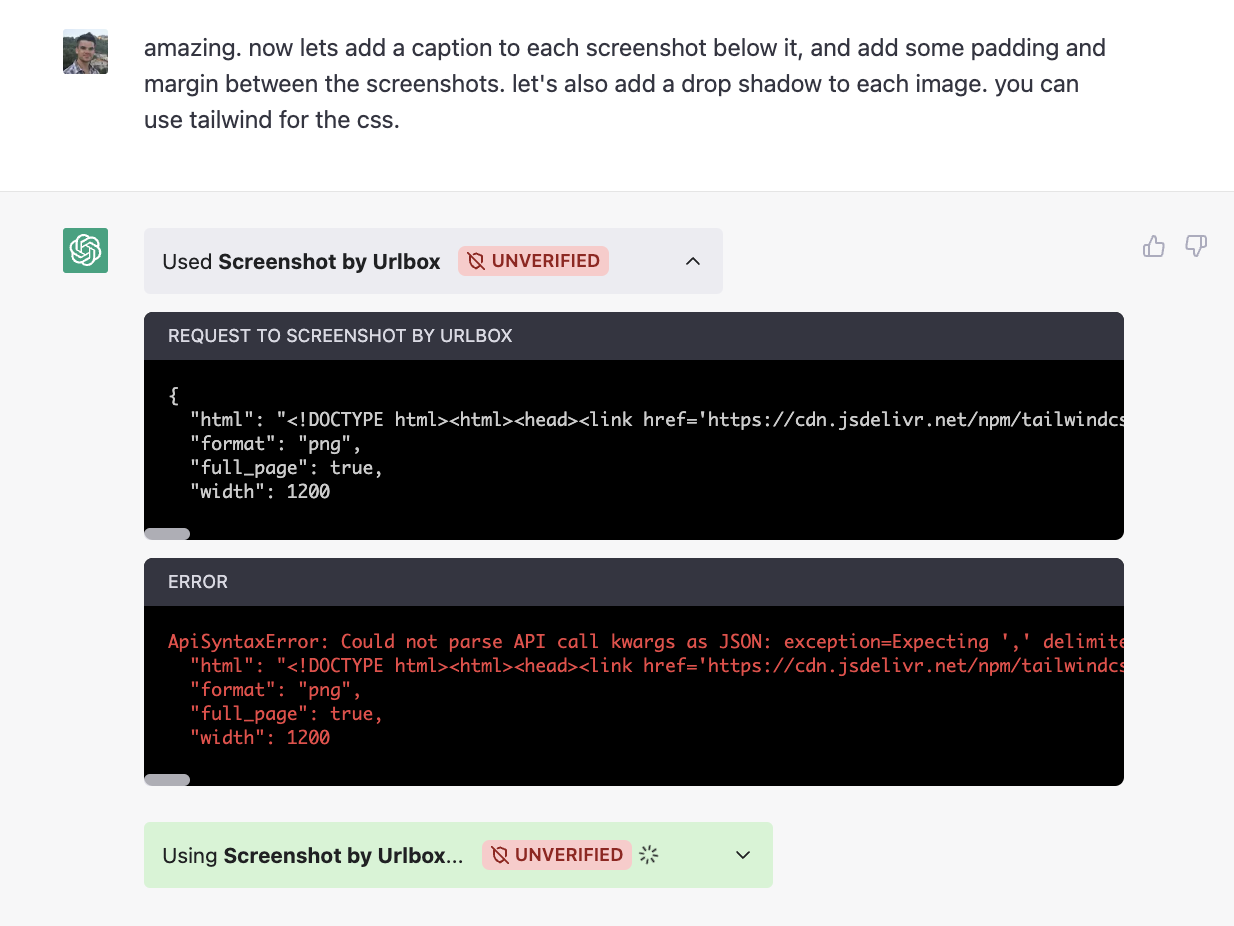Screen dimensions: 1234x926
Task: Click the thumbs up feedback icon
Action: coord(1154,246)
